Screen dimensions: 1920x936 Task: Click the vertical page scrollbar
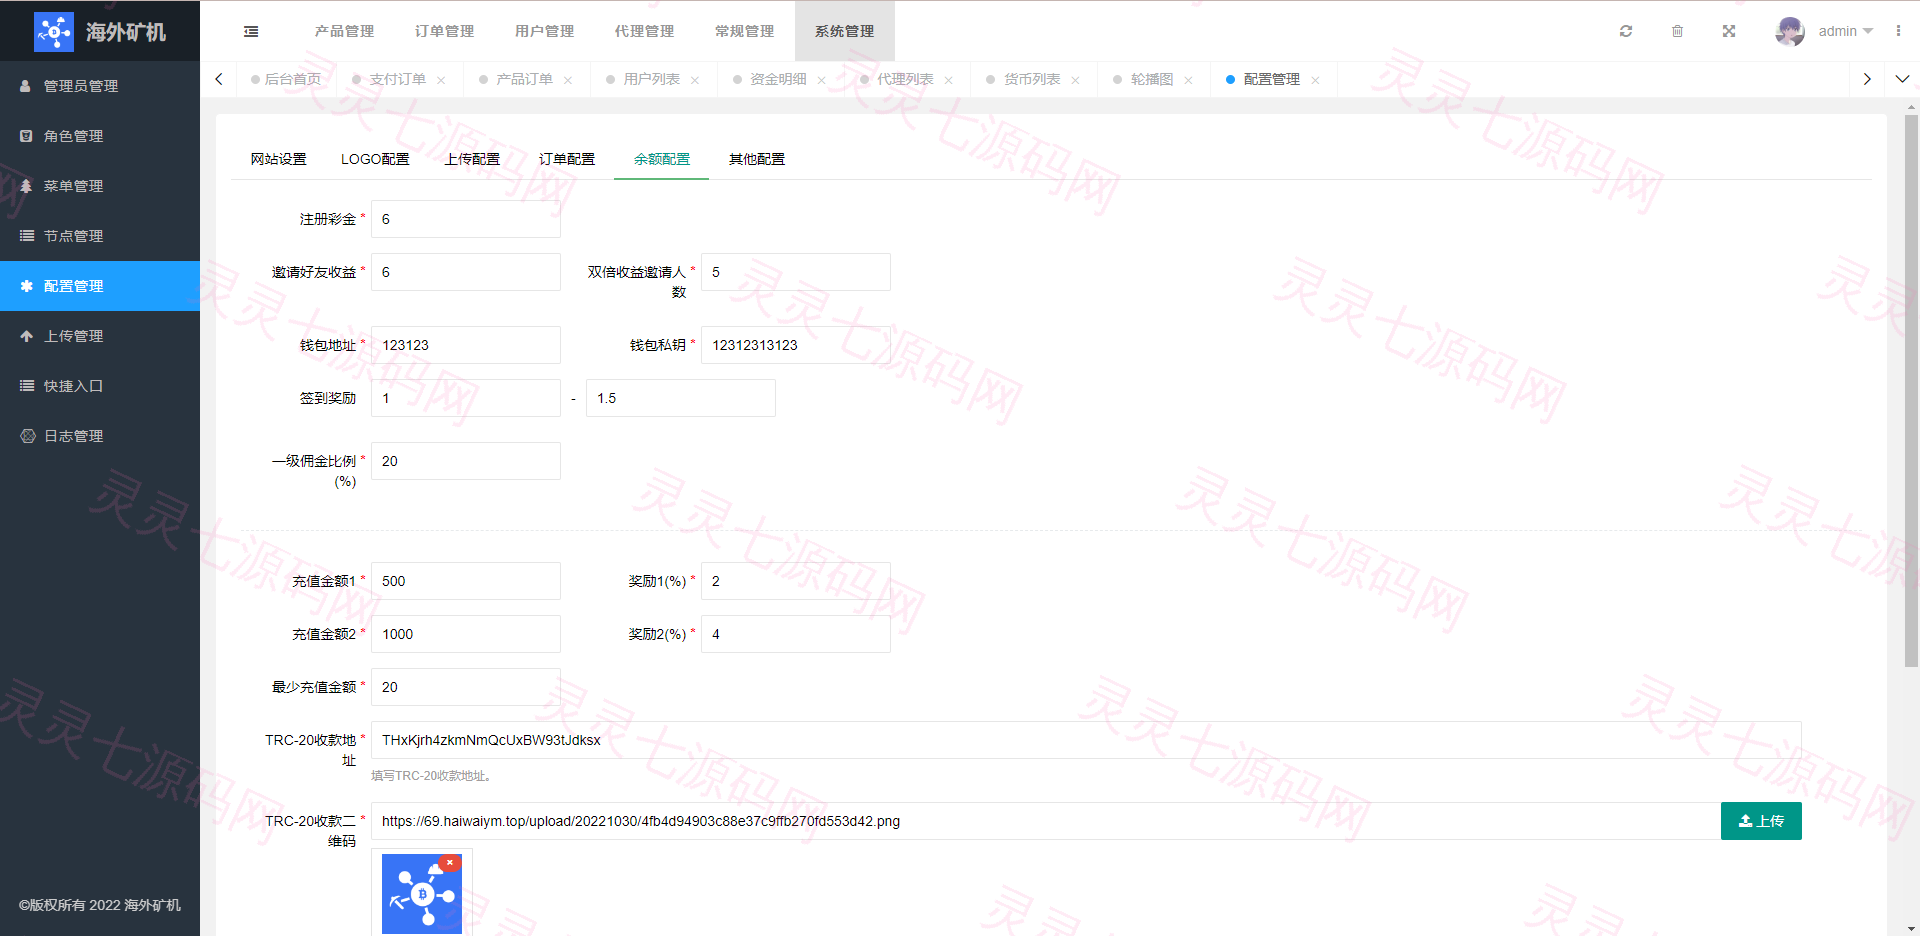coord(1911,390)
